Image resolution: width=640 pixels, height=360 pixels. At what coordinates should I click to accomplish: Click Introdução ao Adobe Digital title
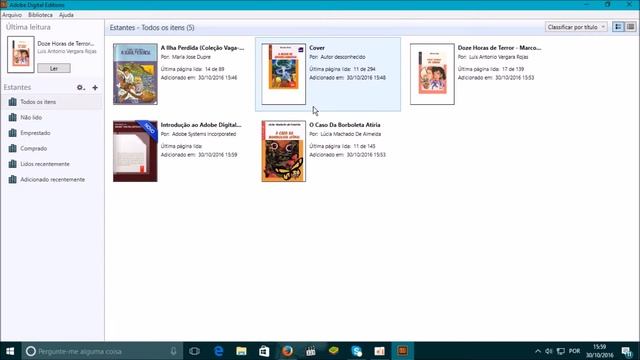pos(201,125)
